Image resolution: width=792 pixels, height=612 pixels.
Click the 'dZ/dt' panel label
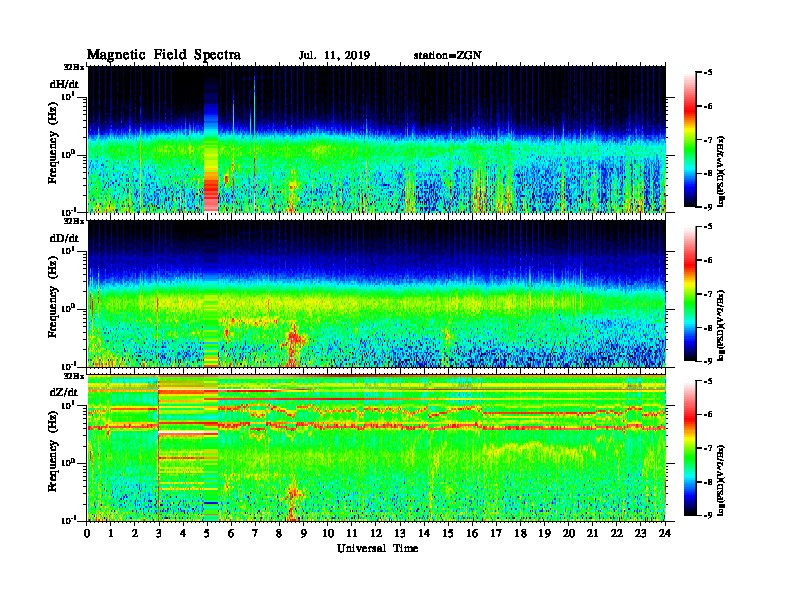tap(64, 392)
